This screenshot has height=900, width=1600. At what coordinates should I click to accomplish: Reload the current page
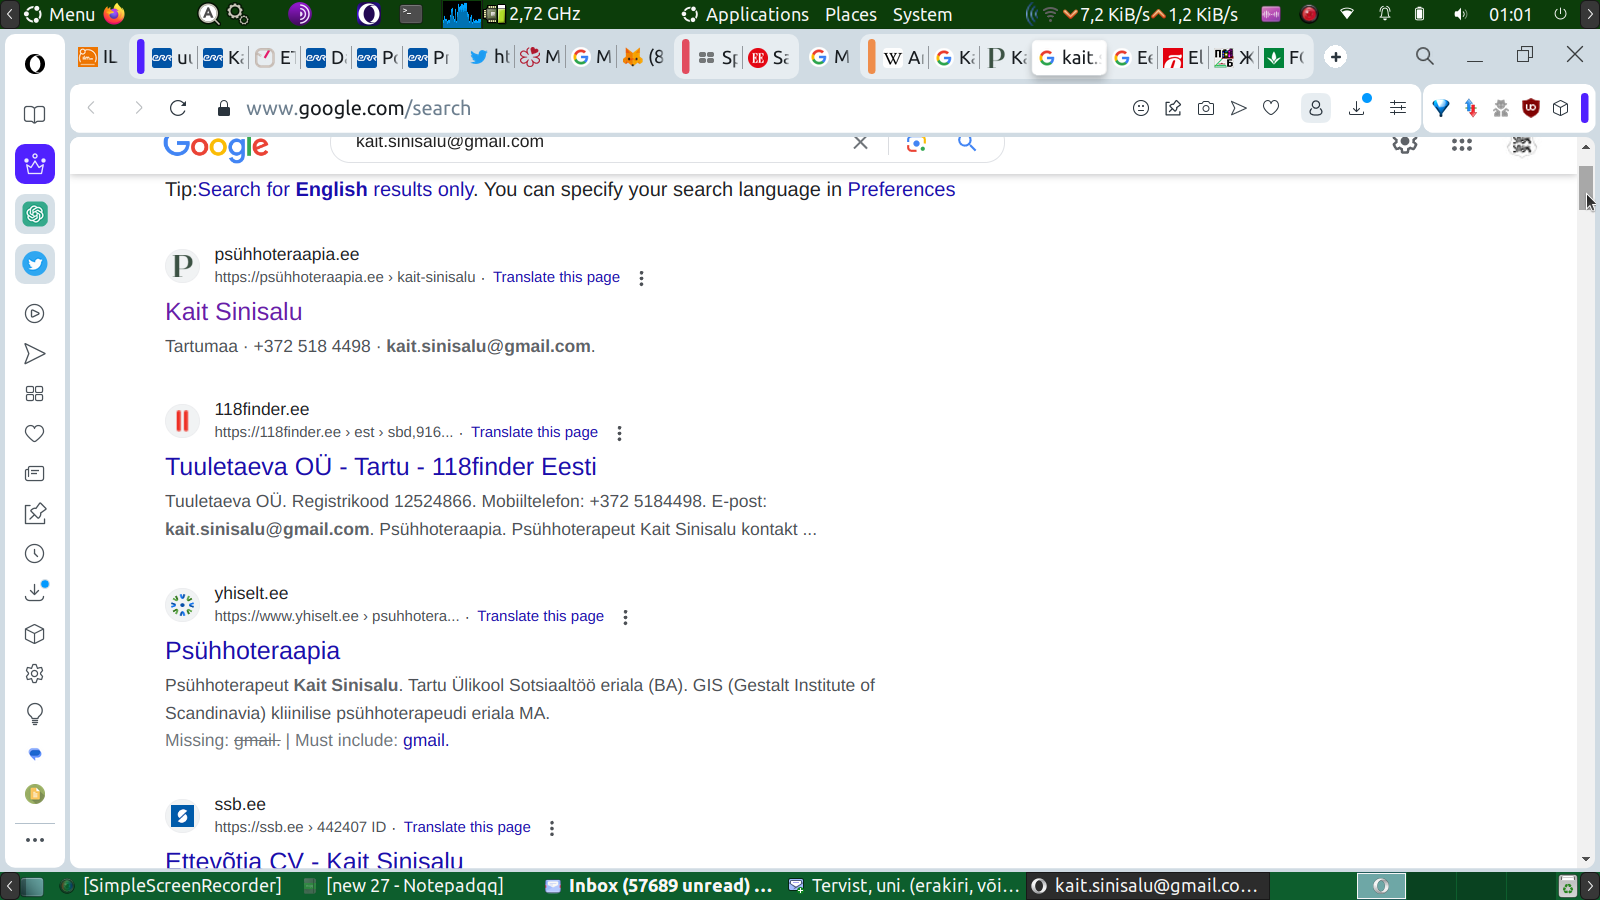[x=178, y=108]
